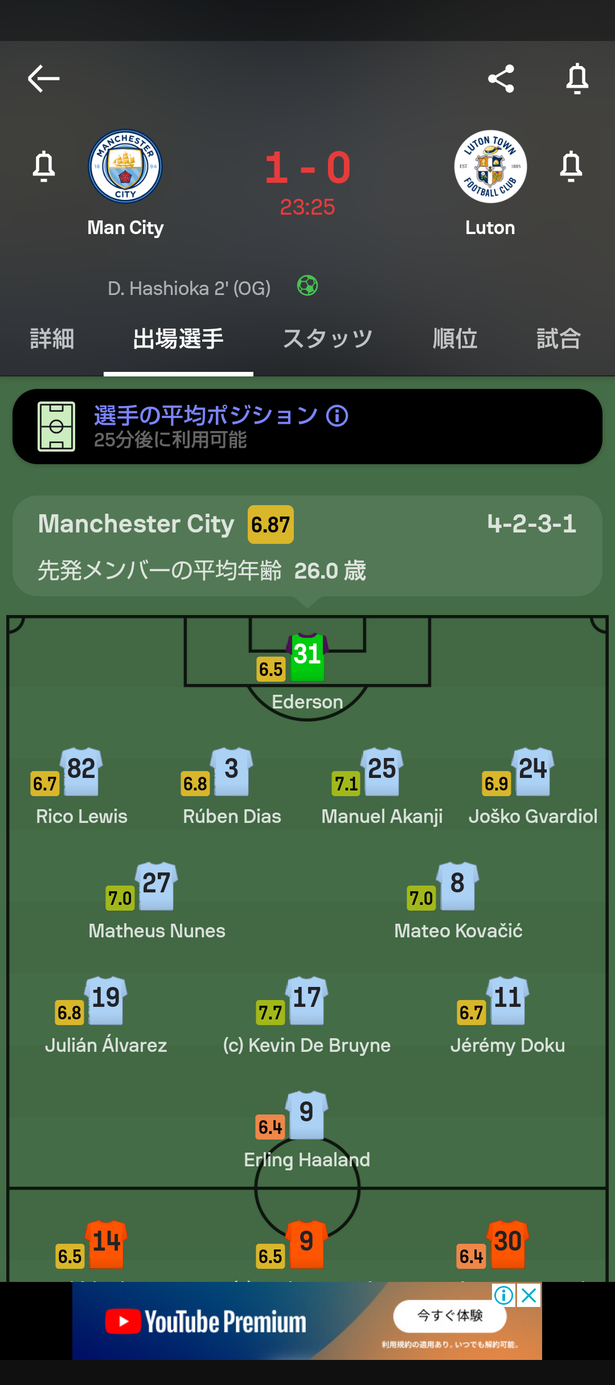Show info for average positions (i icon)
615x1385 pixels.
pos(337,415)
